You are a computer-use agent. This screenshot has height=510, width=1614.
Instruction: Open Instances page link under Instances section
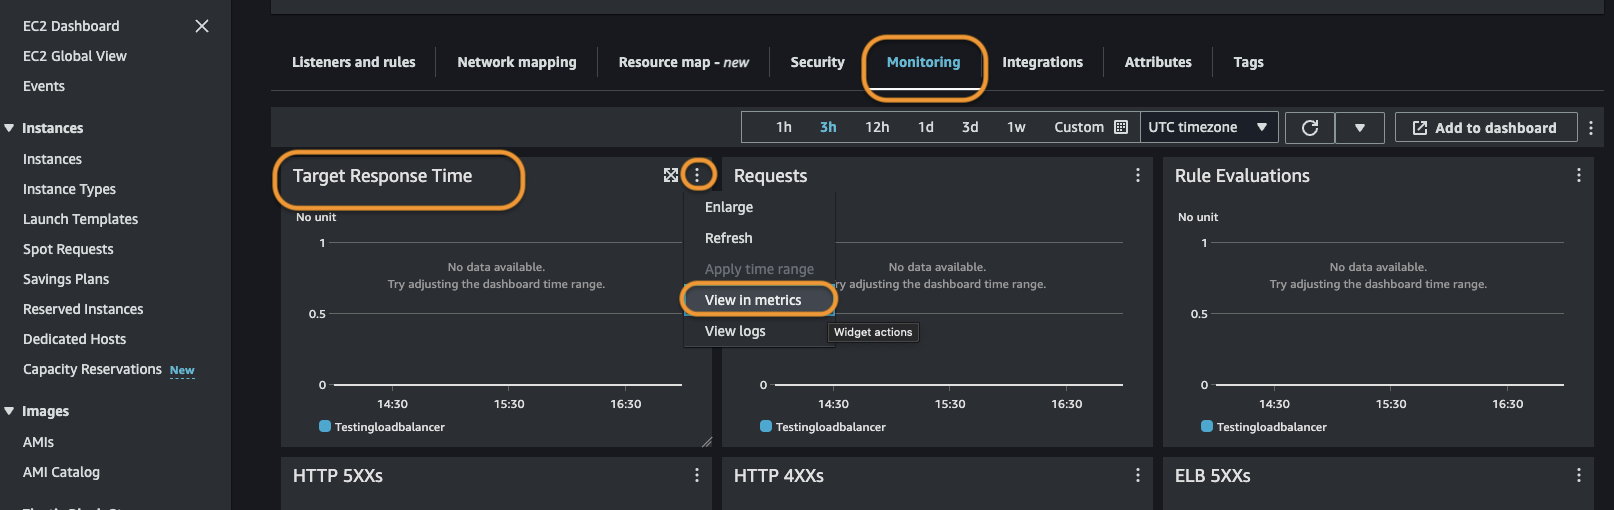(52, 159)
